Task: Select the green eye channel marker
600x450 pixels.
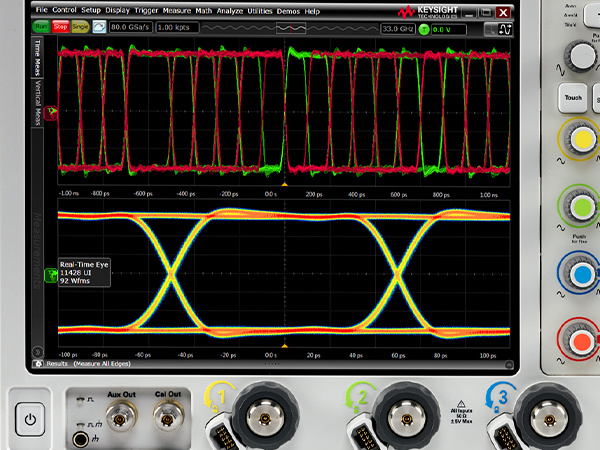Action: click(x=51, y=275)
